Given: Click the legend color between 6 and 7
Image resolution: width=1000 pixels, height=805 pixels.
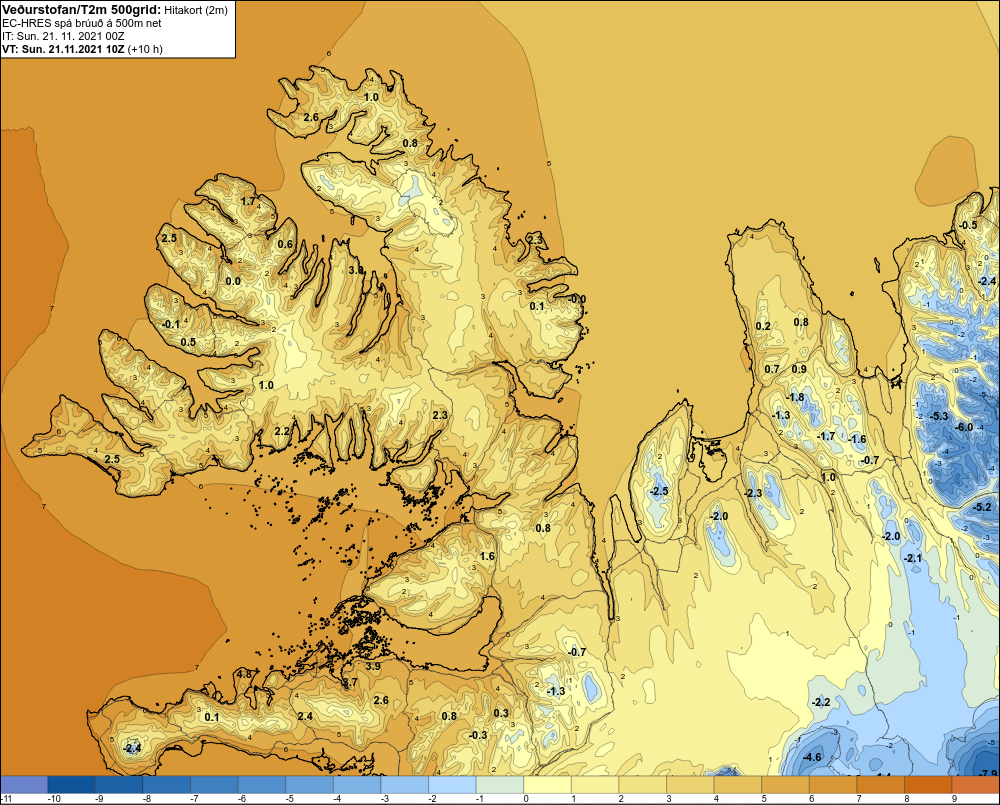Looking at the screenshot, I should coord(834,785).
